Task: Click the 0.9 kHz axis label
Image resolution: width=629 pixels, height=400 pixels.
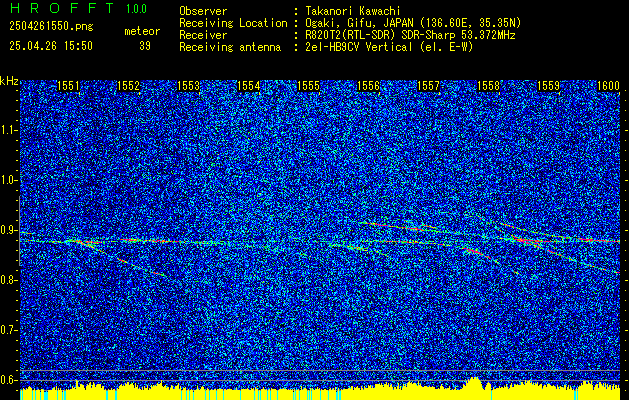Action: (x=8, y=230)
